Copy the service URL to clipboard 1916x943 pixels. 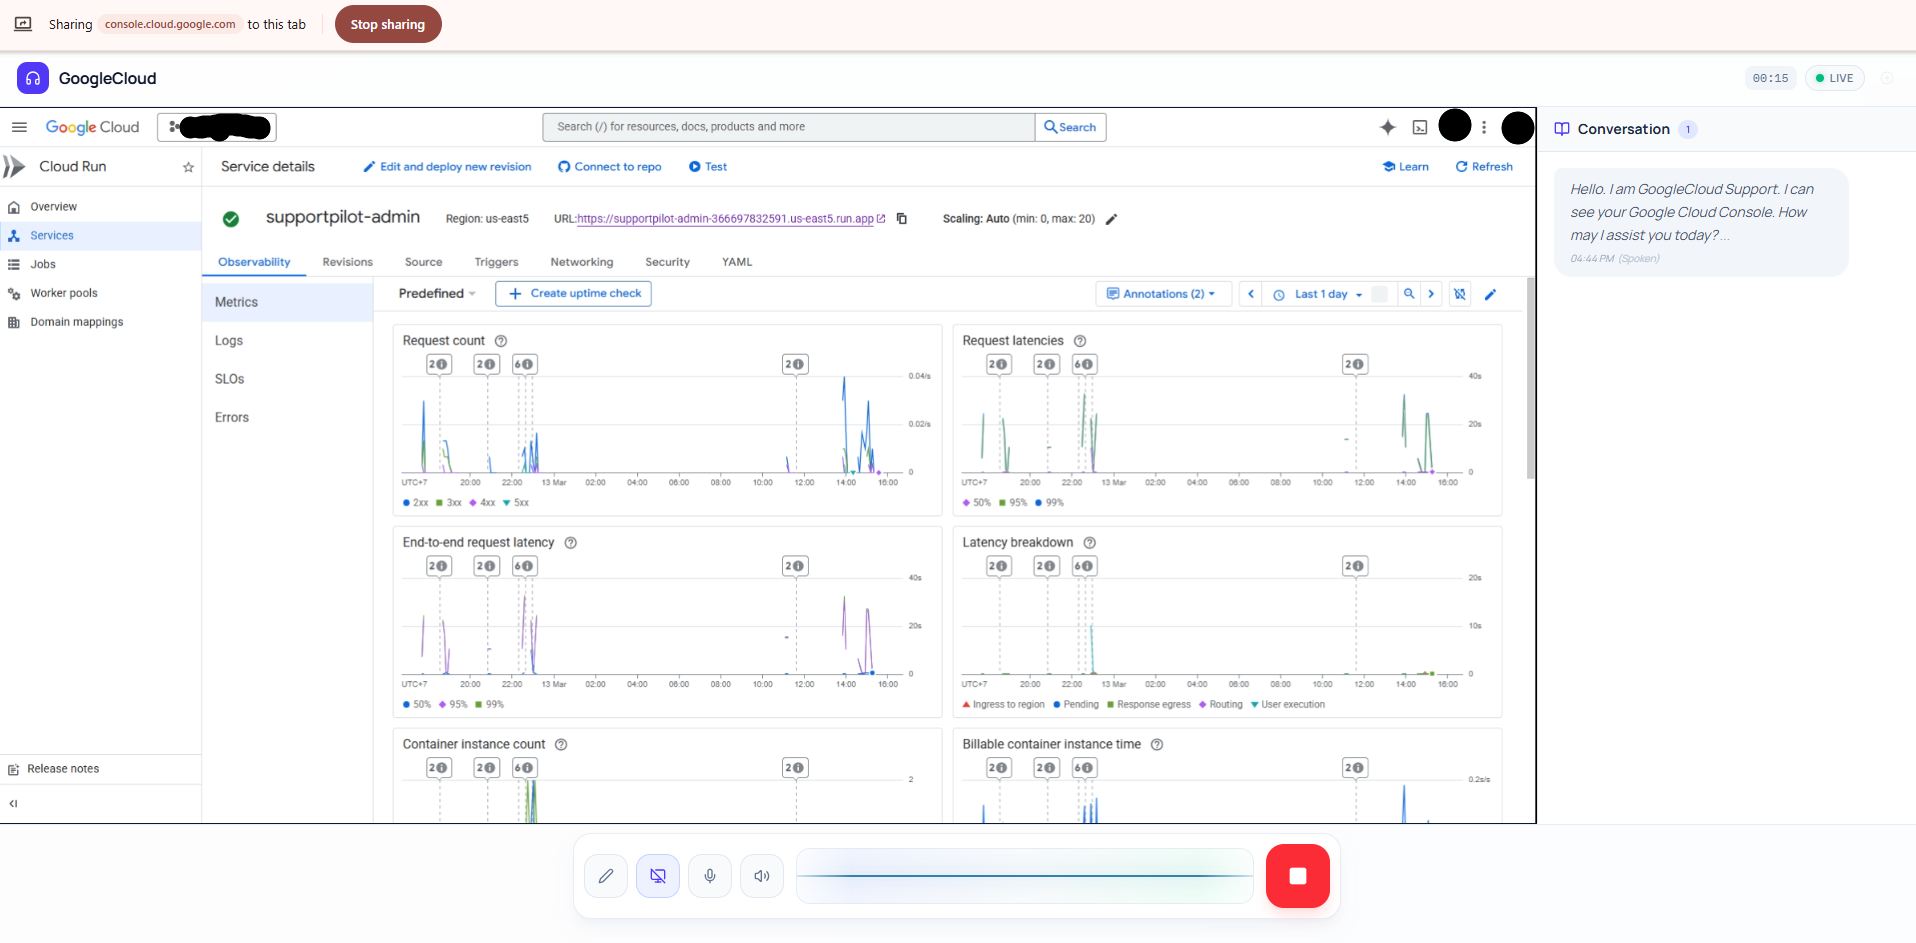point(902,219)
